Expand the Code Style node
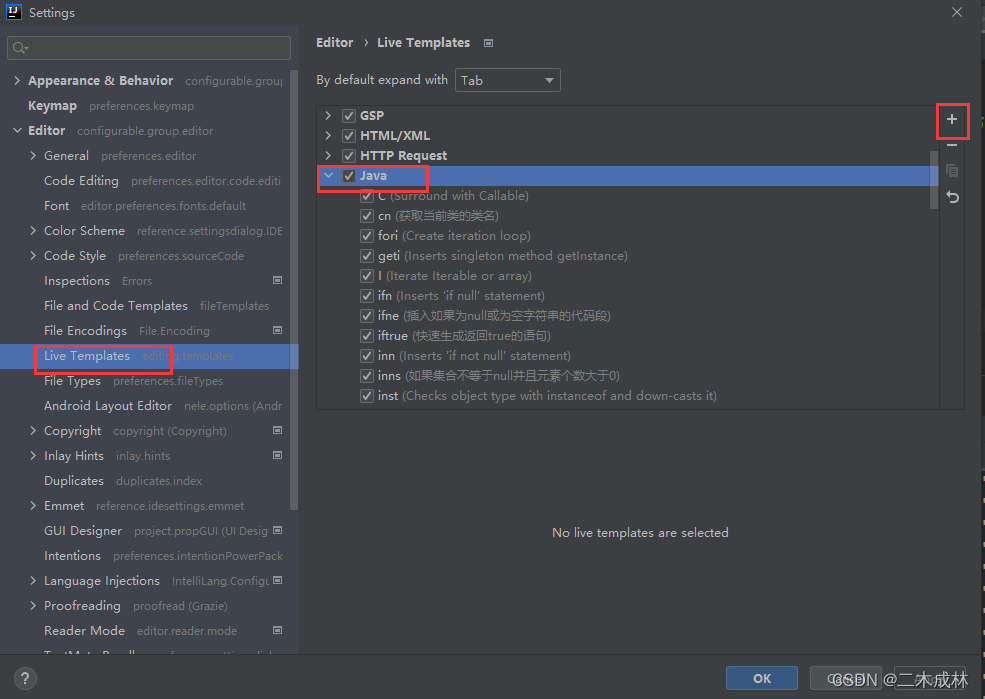Viewport: 985px width, 699px height. [33, 256]
